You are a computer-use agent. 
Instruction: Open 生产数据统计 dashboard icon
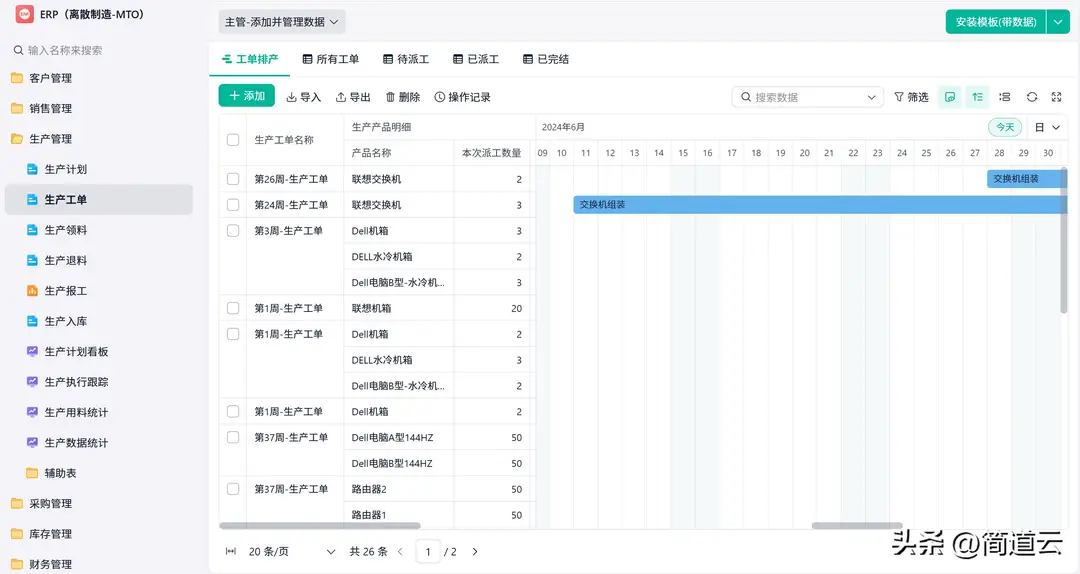coord(32,442)
